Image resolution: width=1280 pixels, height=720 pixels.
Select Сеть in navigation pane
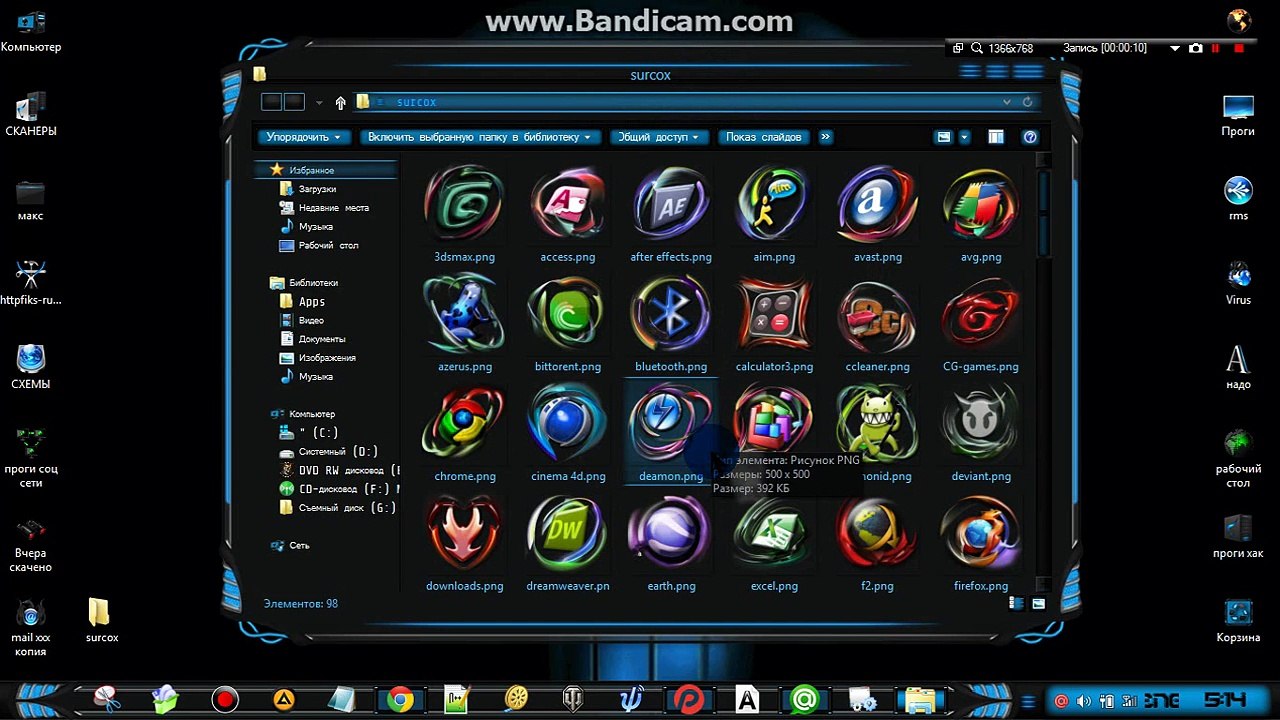[299, 546]
